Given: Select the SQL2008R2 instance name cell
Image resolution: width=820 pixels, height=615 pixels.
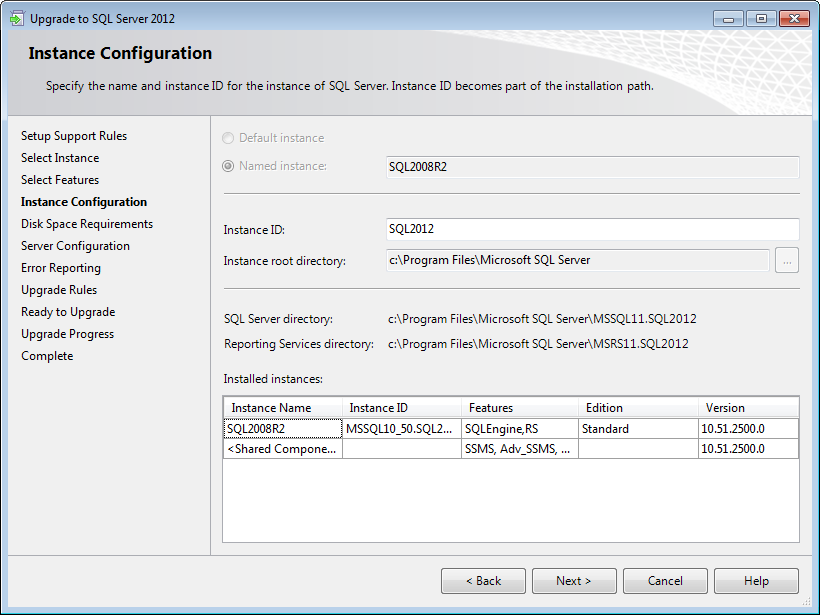Looking at the screenshot, I should (x=283, y=429).
